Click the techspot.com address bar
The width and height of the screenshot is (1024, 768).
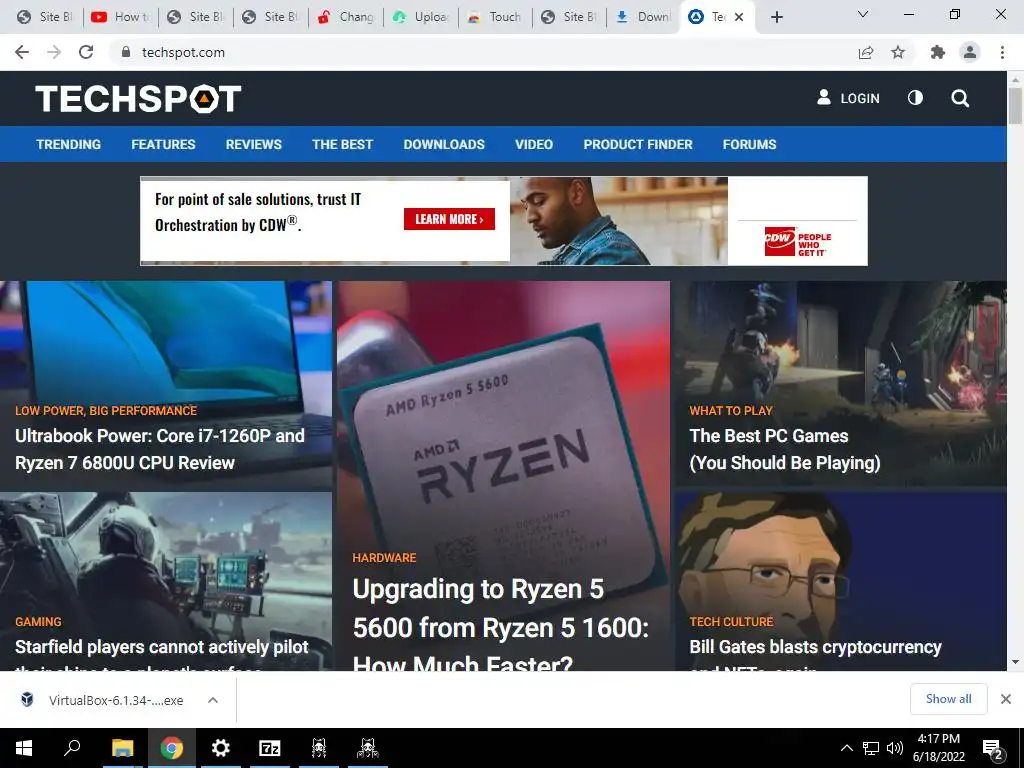(483, 52)
